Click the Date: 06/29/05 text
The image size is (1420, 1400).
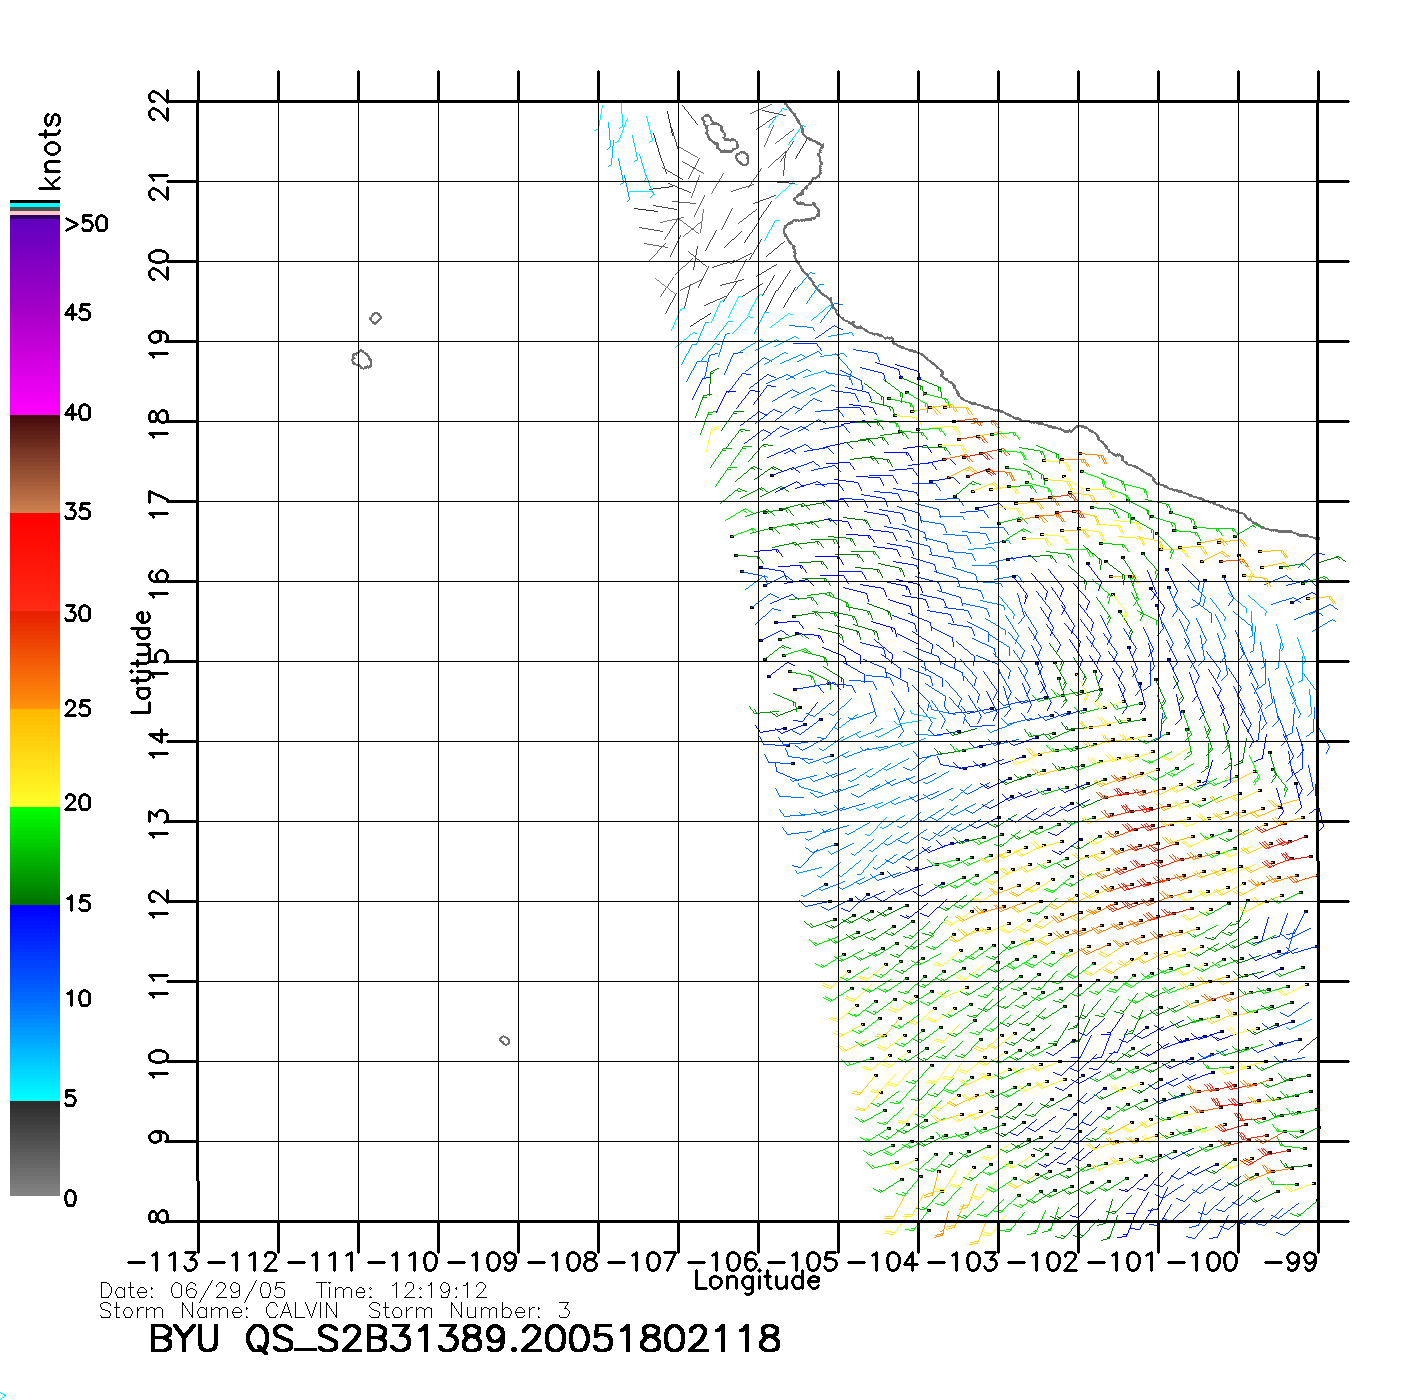tap(193, 1291)
